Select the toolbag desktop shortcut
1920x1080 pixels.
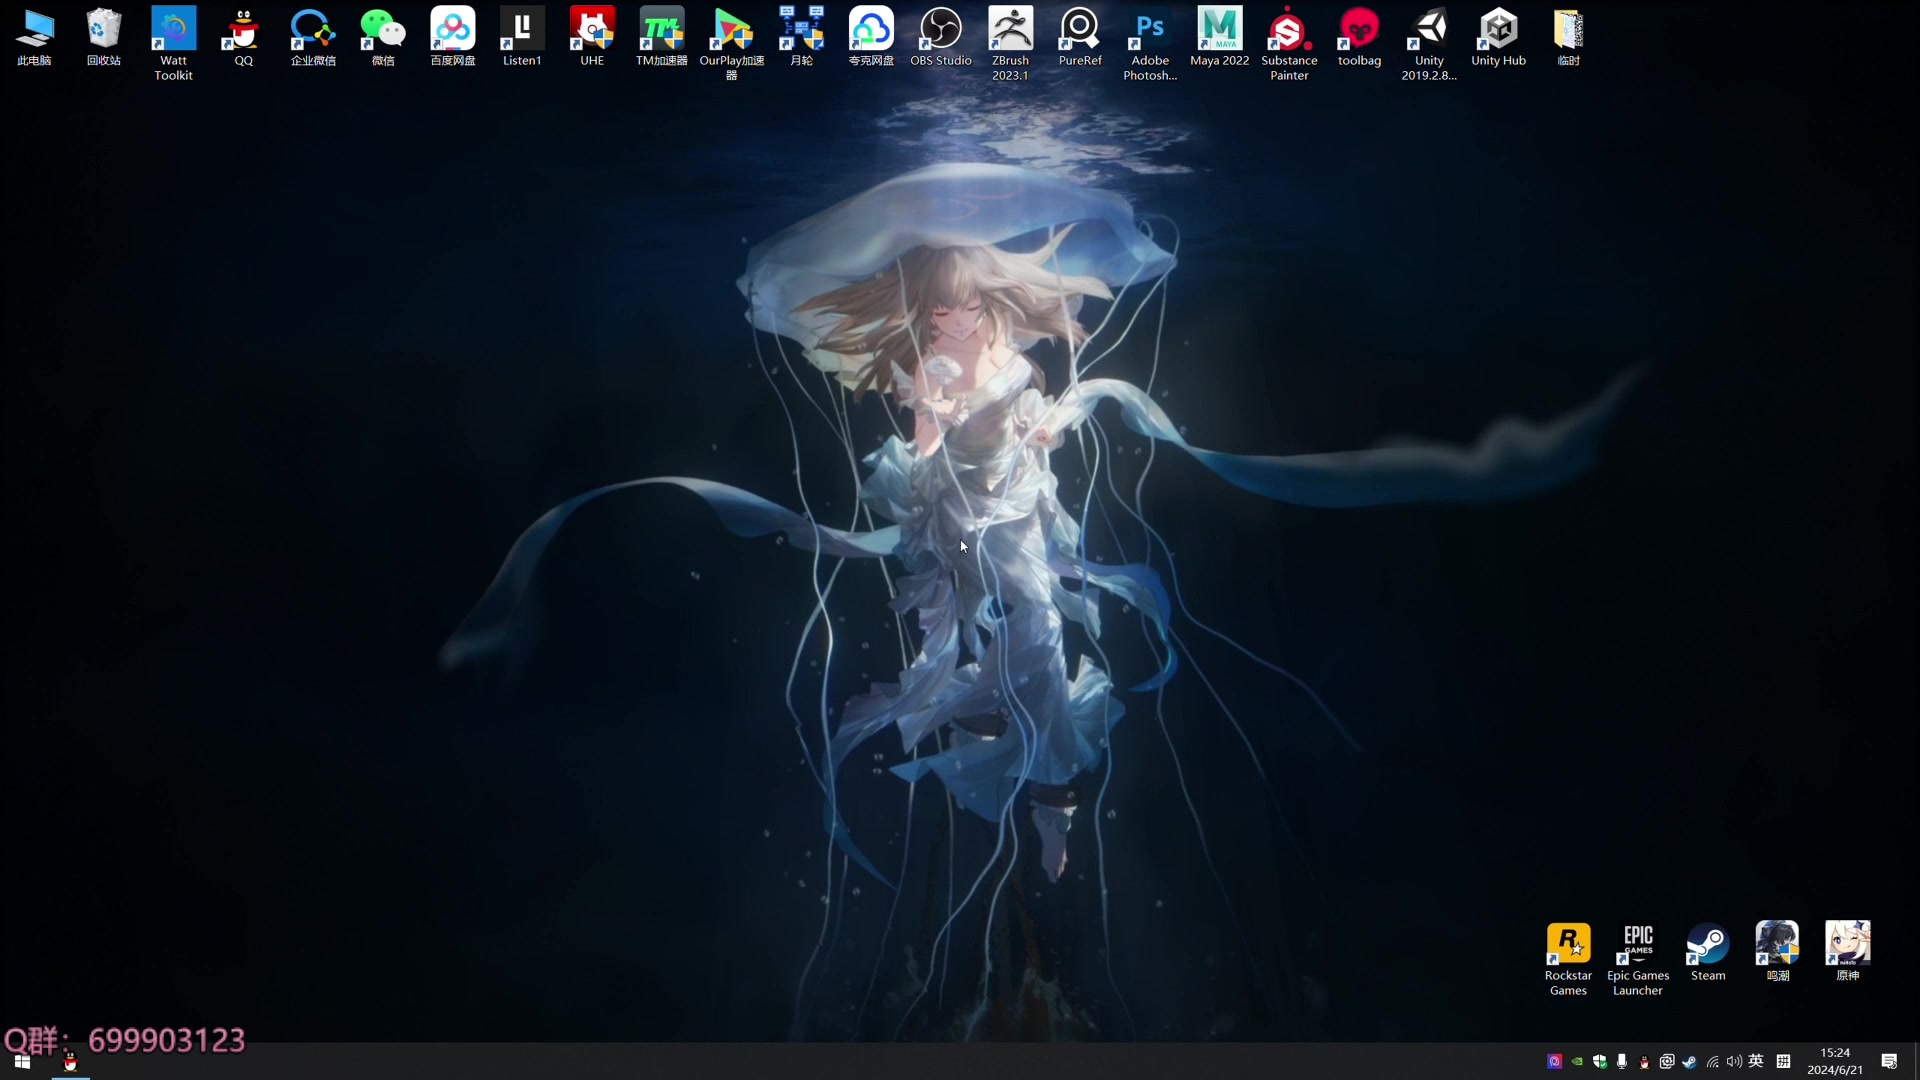[1359, 38]
